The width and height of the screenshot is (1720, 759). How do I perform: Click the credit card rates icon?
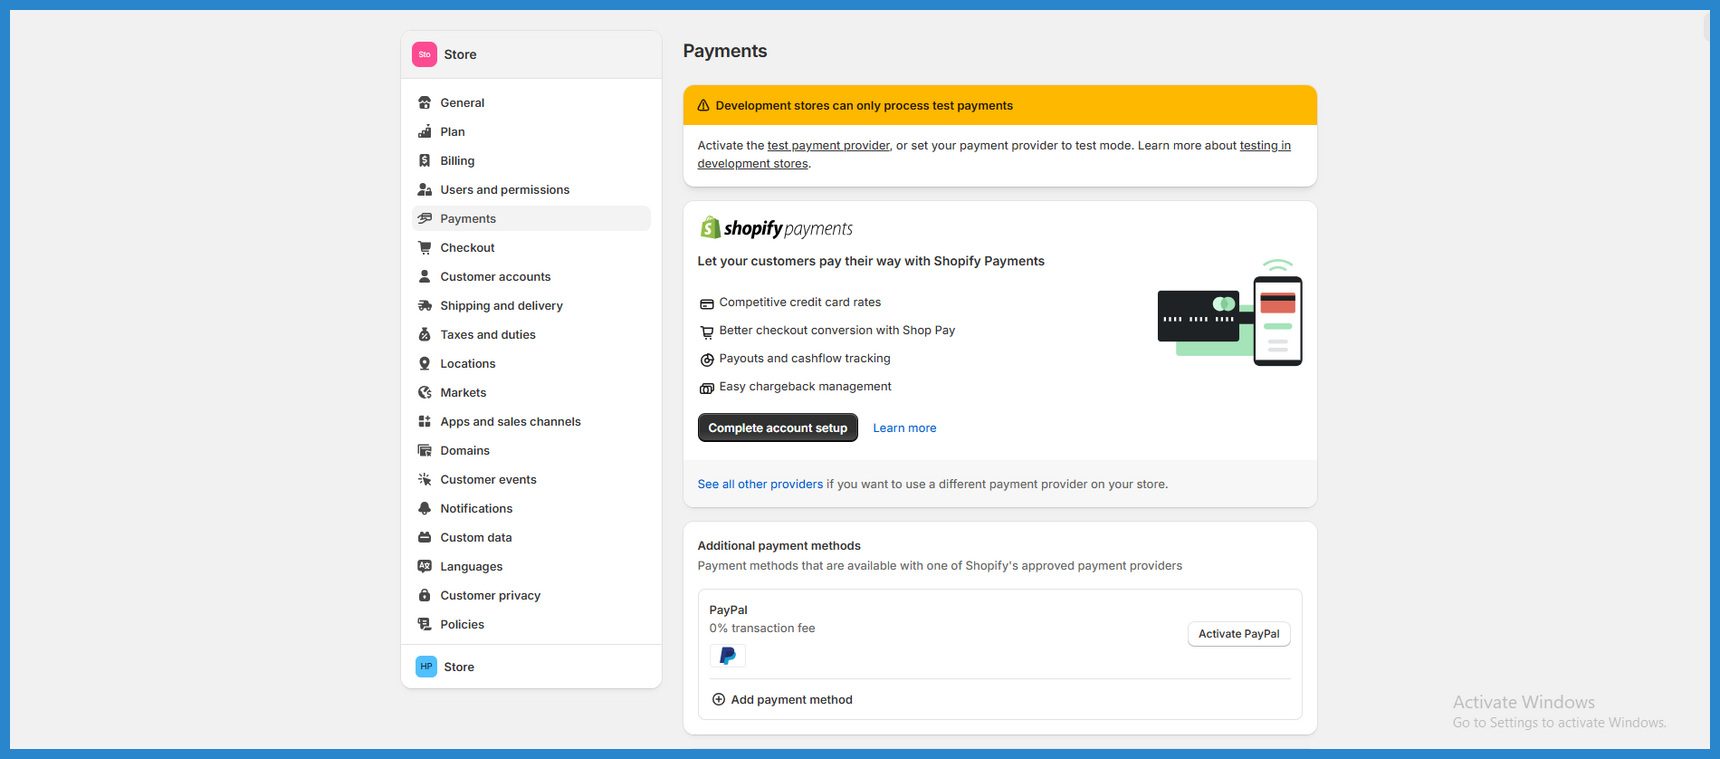tap(707, 304)
